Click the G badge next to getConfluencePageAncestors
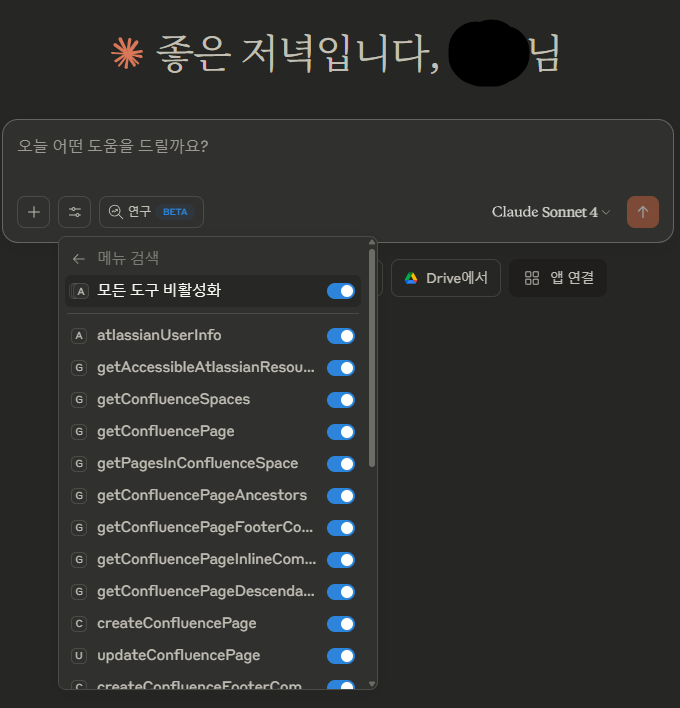 (x=79, y=496)
